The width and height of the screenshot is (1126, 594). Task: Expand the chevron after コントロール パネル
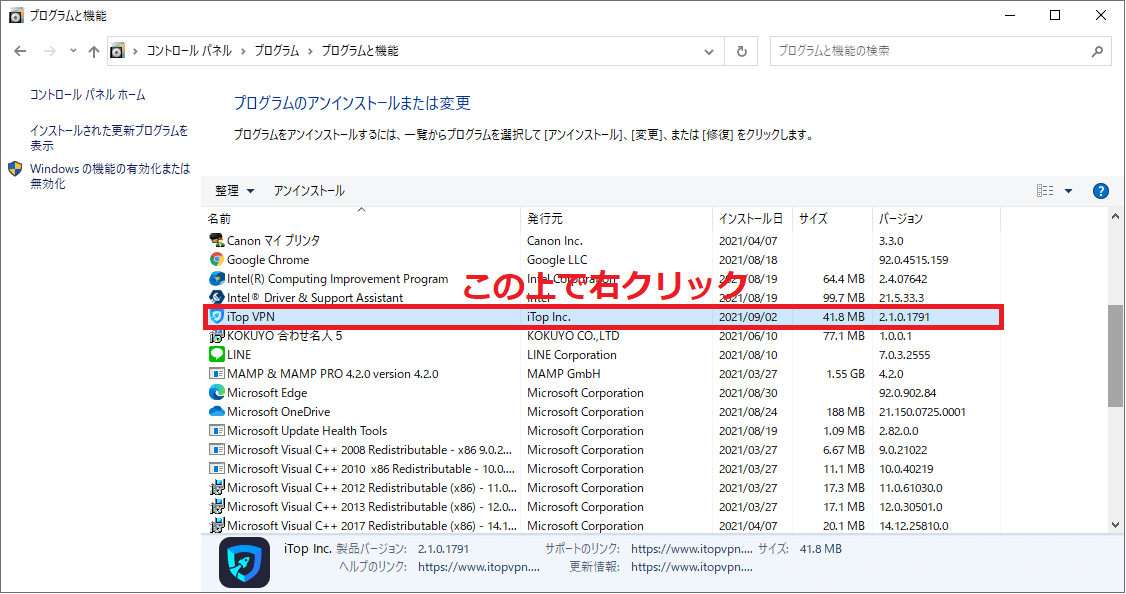[x=243, y=51]
